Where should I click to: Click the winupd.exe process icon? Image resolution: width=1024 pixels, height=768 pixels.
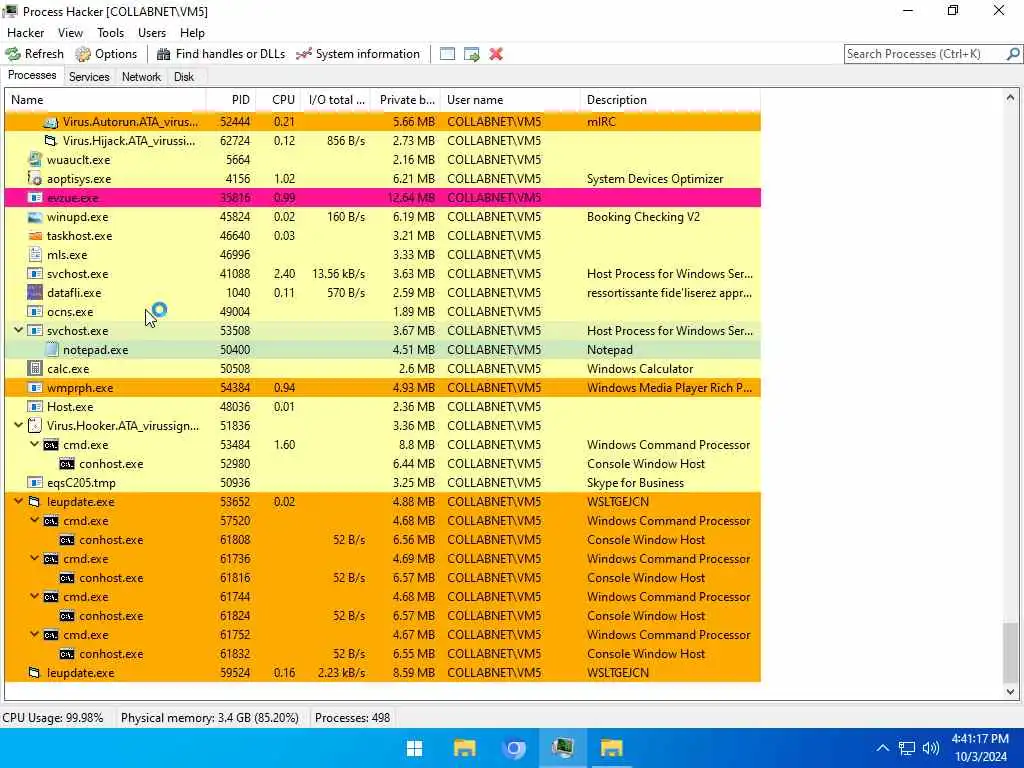pyautogui.click(x=35, y=217)
